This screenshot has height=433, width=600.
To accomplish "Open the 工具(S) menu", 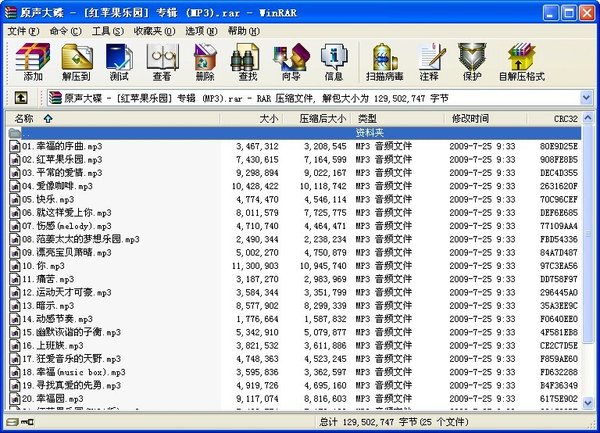I will click(108, 31).
